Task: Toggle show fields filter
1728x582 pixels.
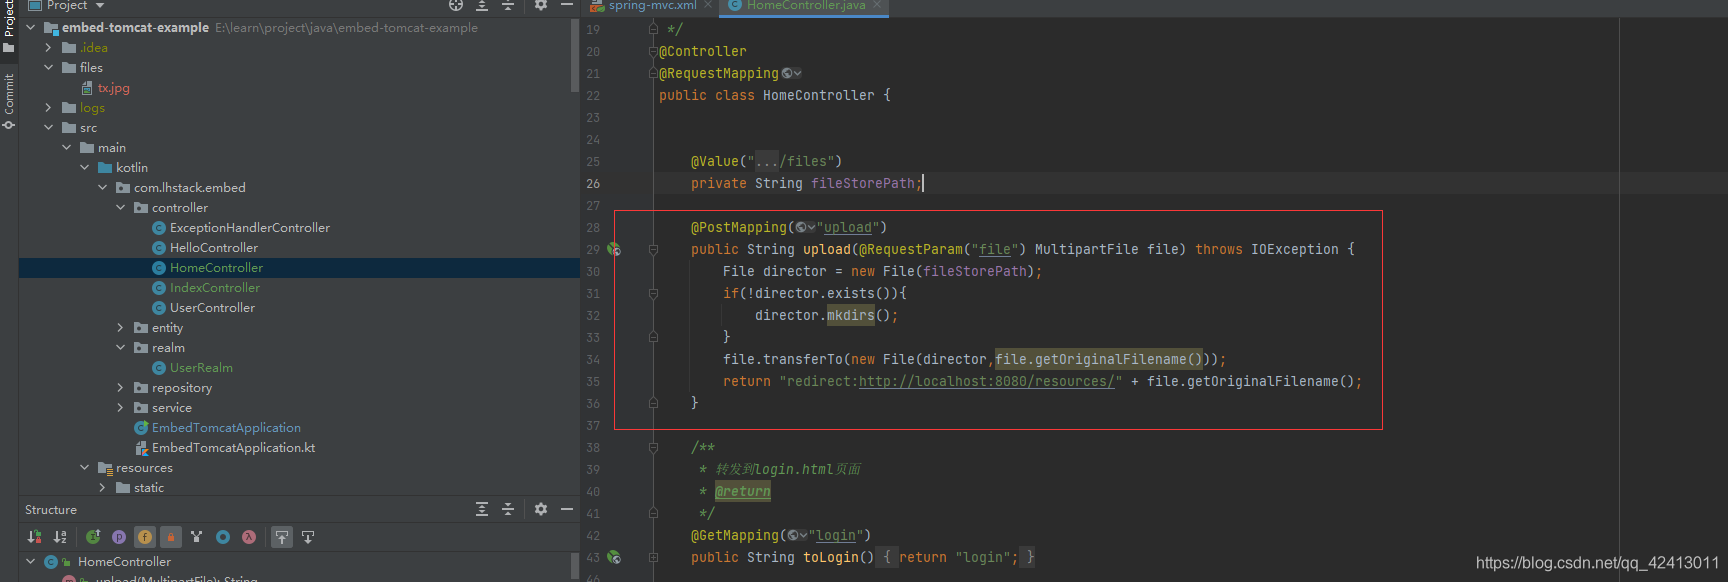Action: pos(145,537)
